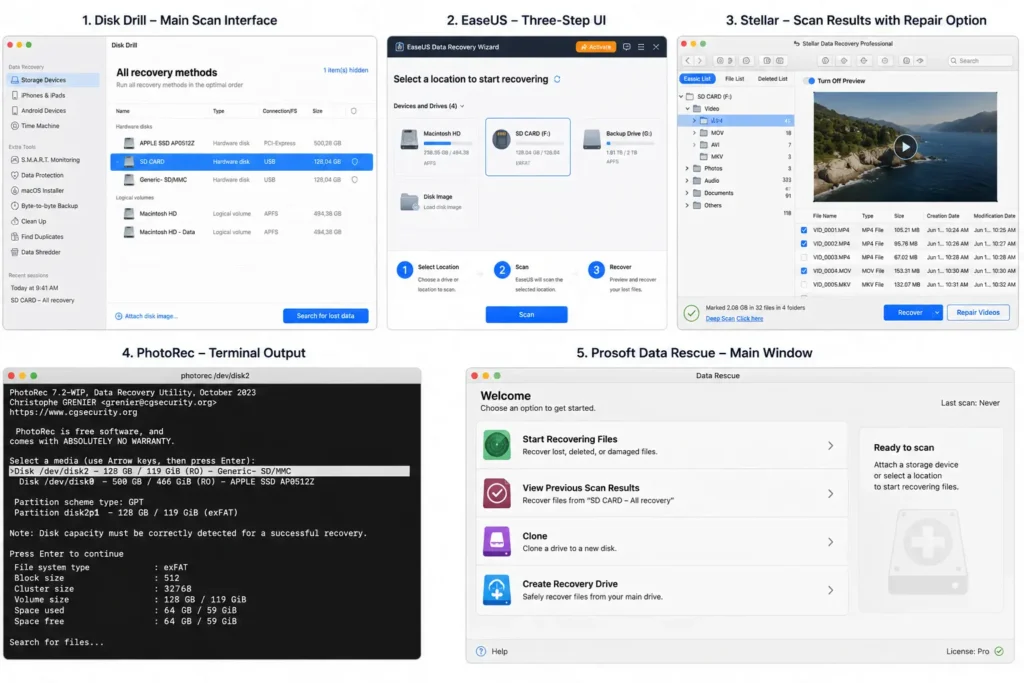Click Start Recovering Files radar icon

coord(496,445)
